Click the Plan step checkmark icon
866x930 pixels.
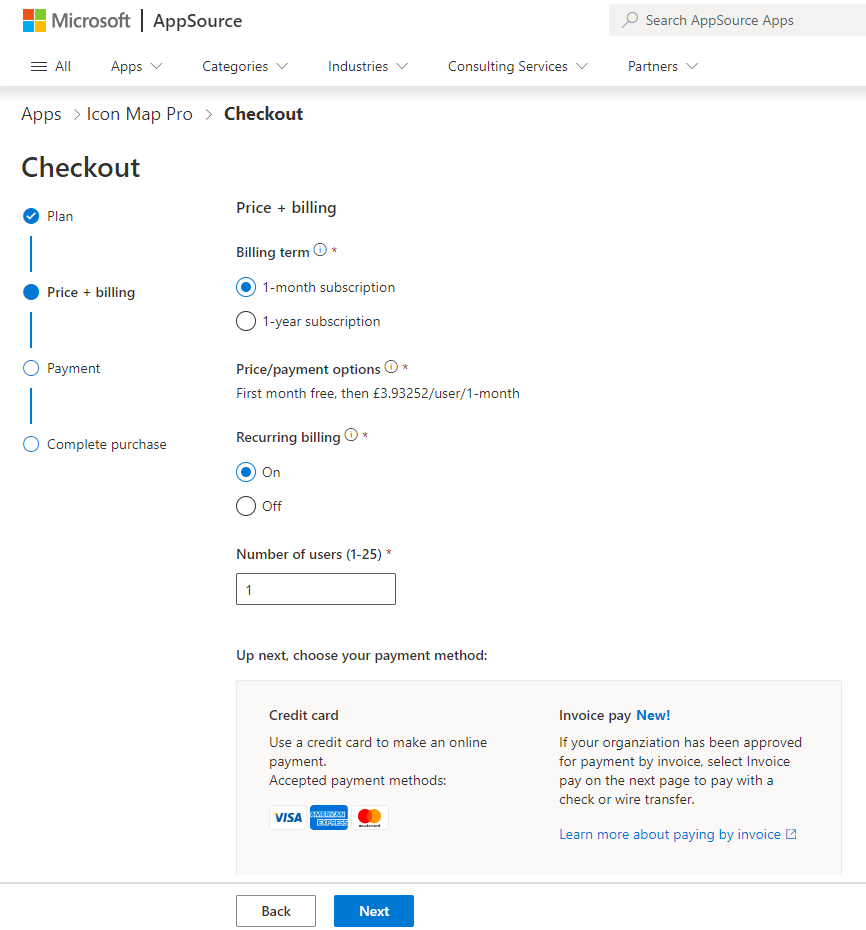31,216
